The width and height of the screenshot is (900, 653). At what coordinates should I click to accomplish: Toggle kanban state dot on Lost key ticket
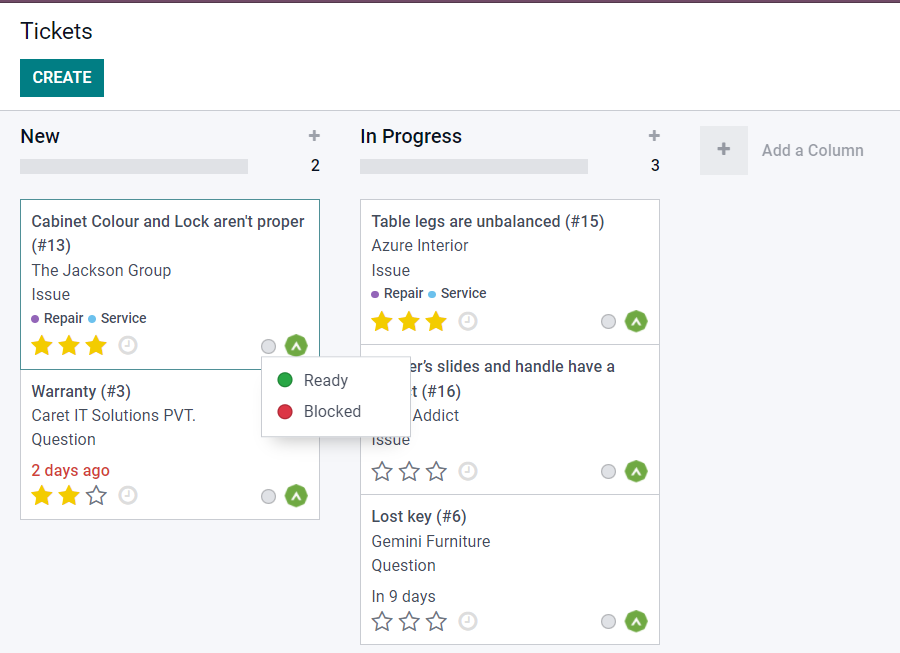point(608,622)
